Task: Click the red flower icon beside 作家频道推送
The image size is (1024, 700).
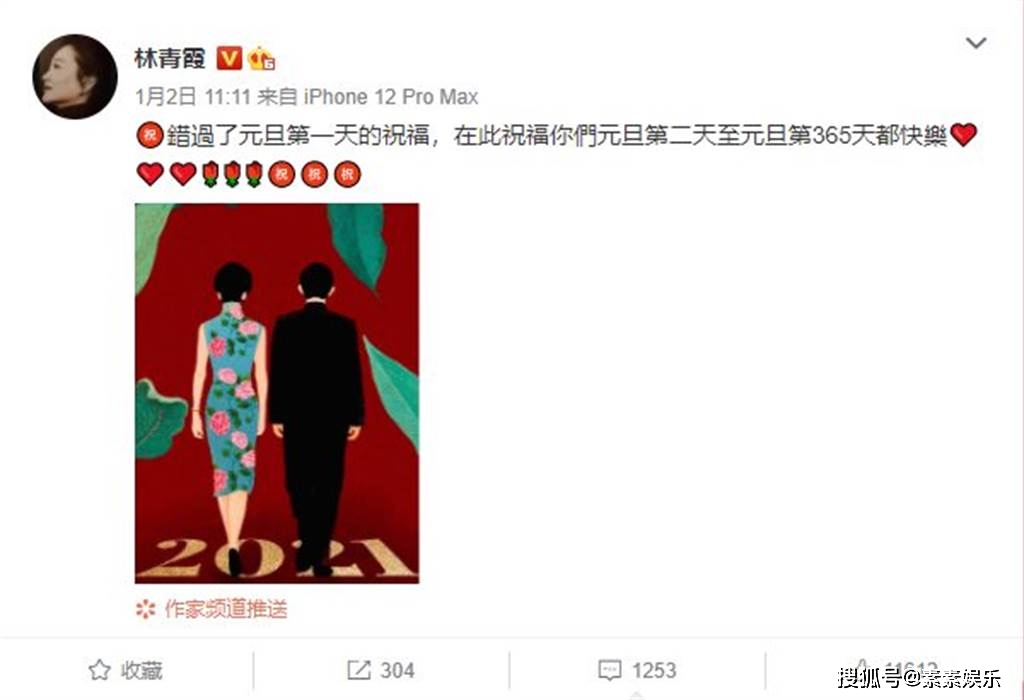Action: 146,609
